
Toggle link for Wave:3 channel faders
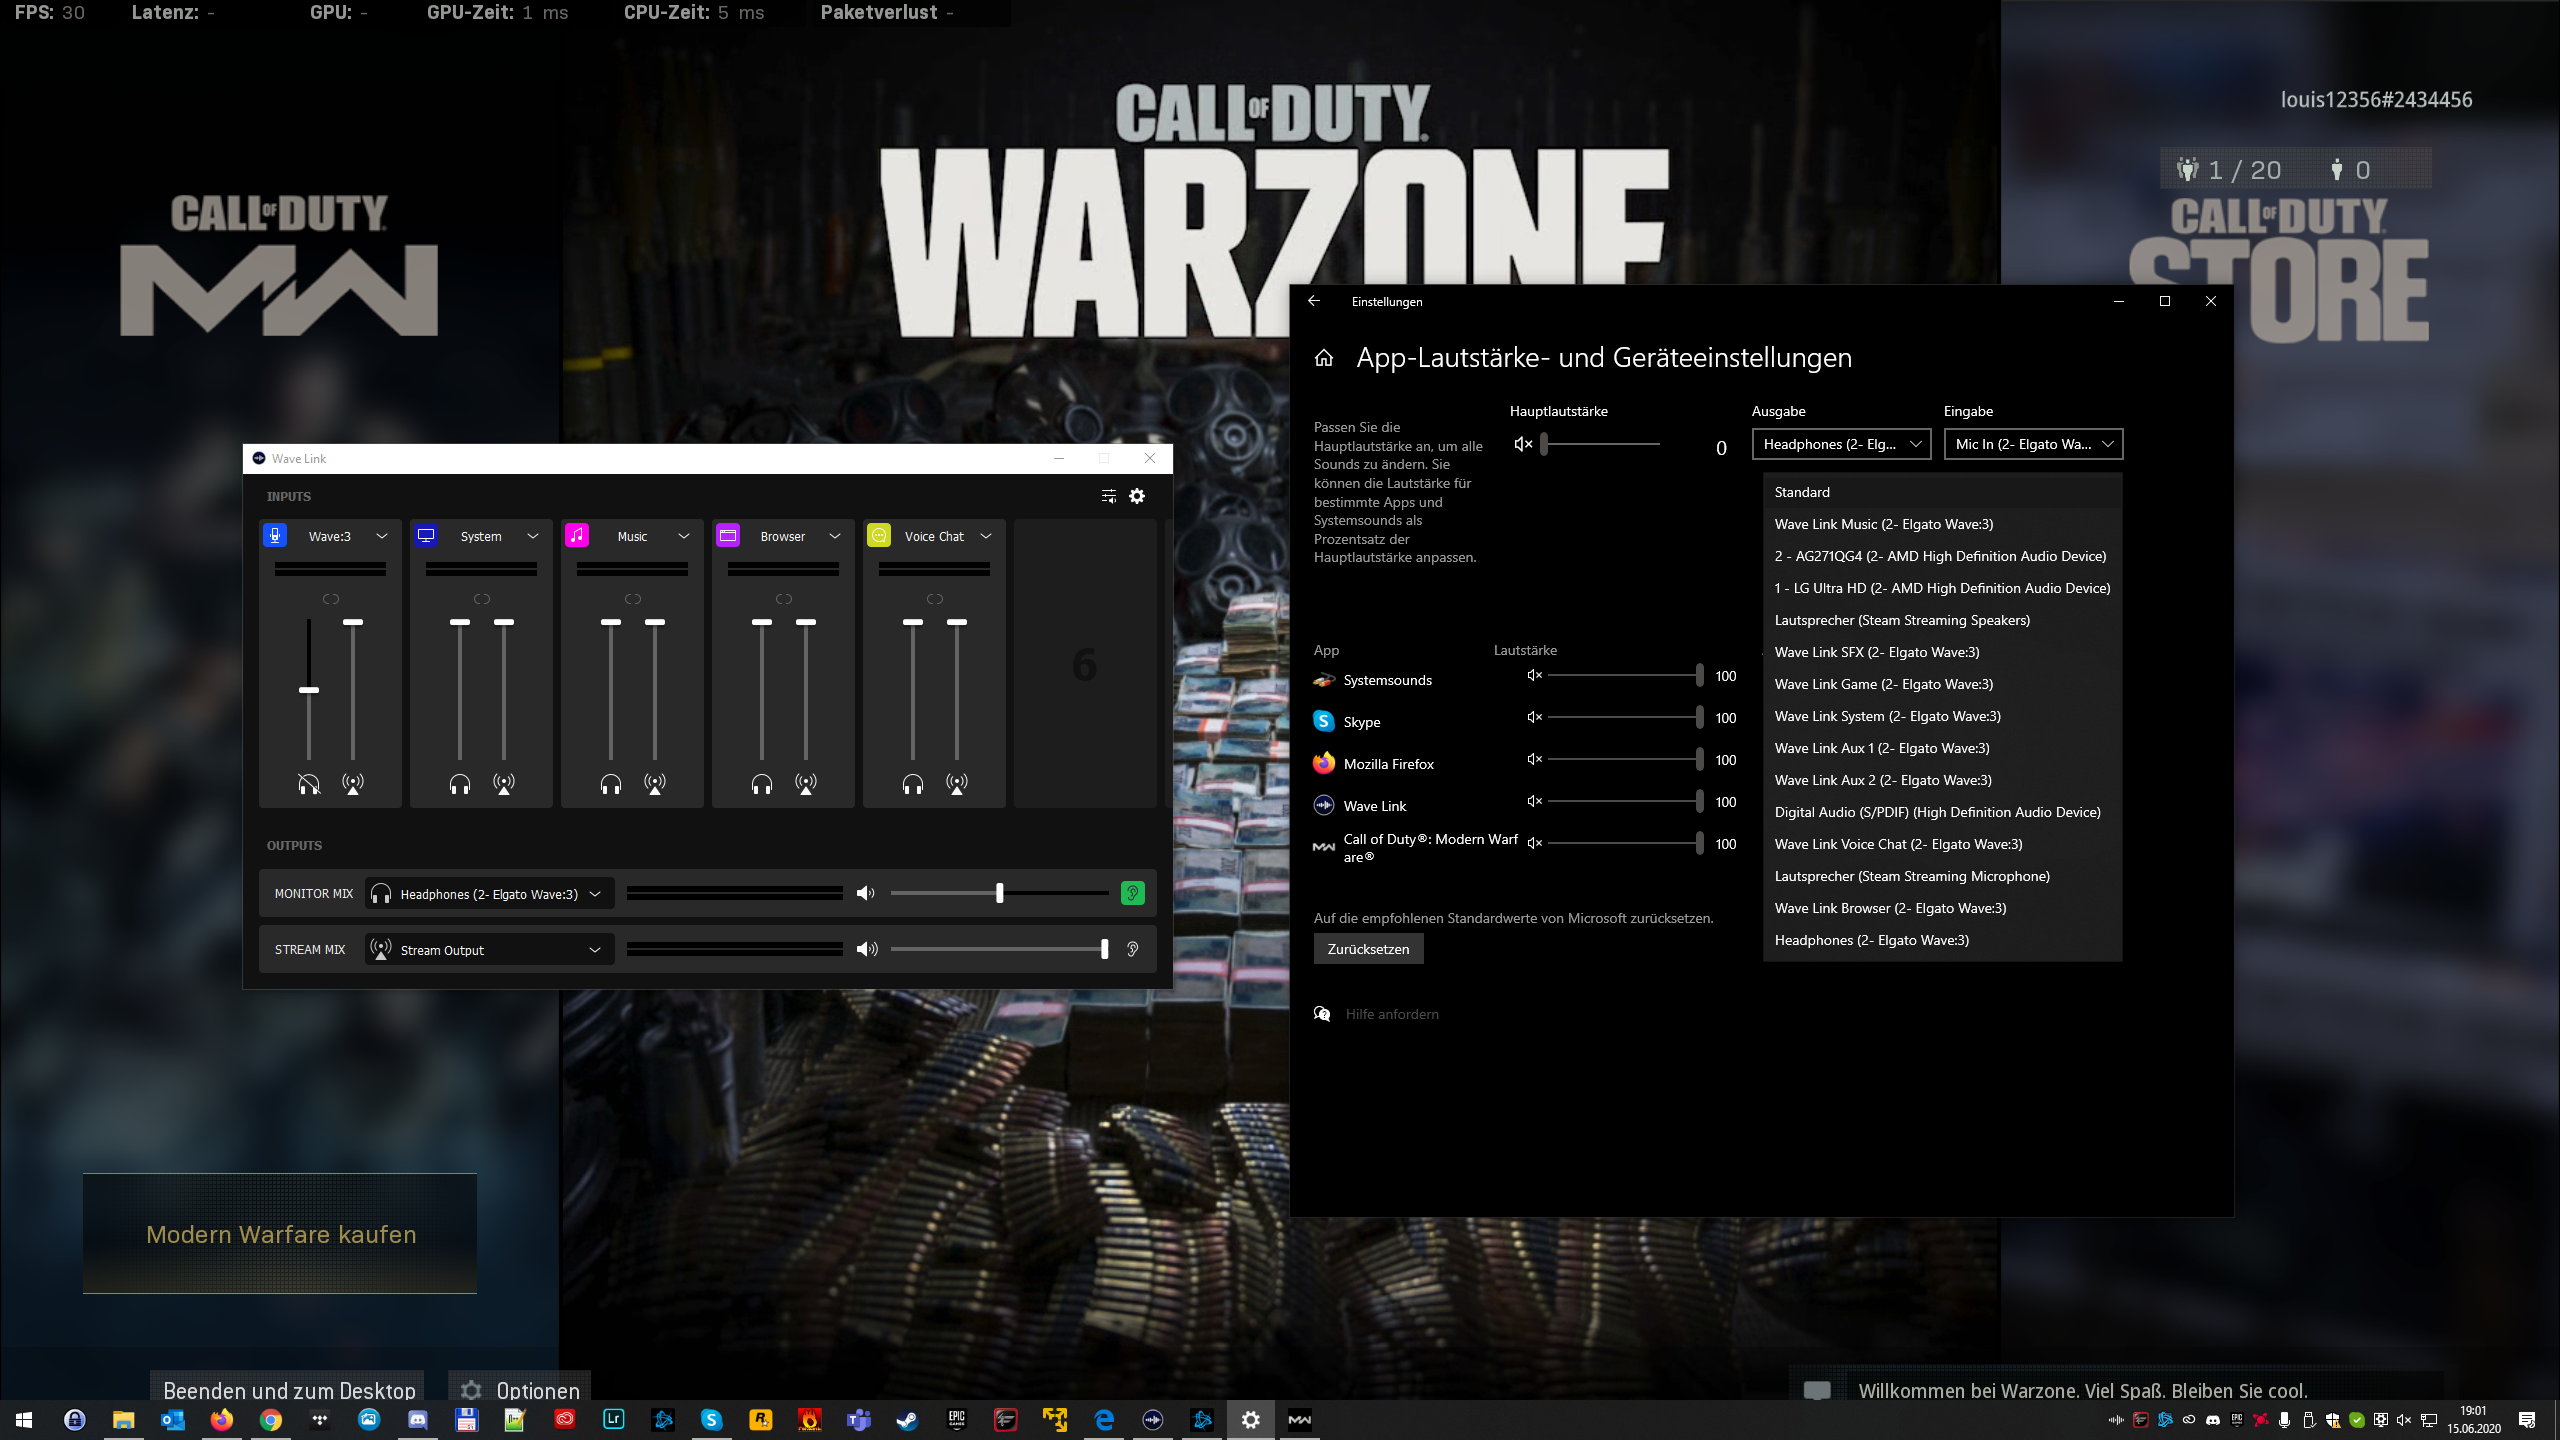[331, 599]
